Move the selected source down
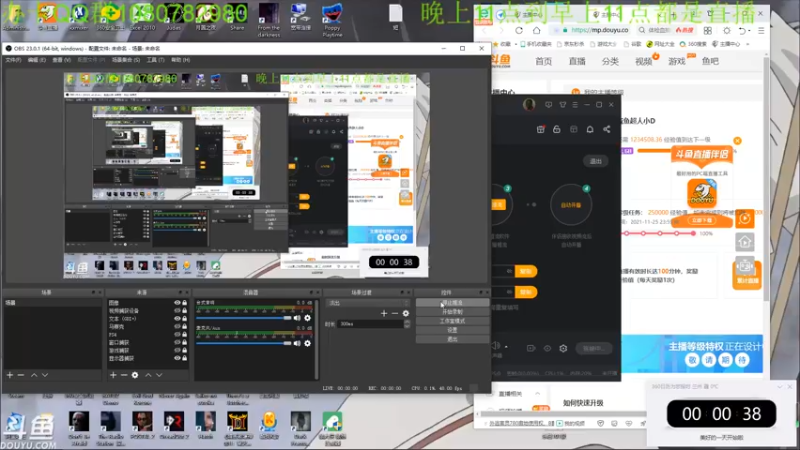Screen dimensions: 800x450 point(159,375)
